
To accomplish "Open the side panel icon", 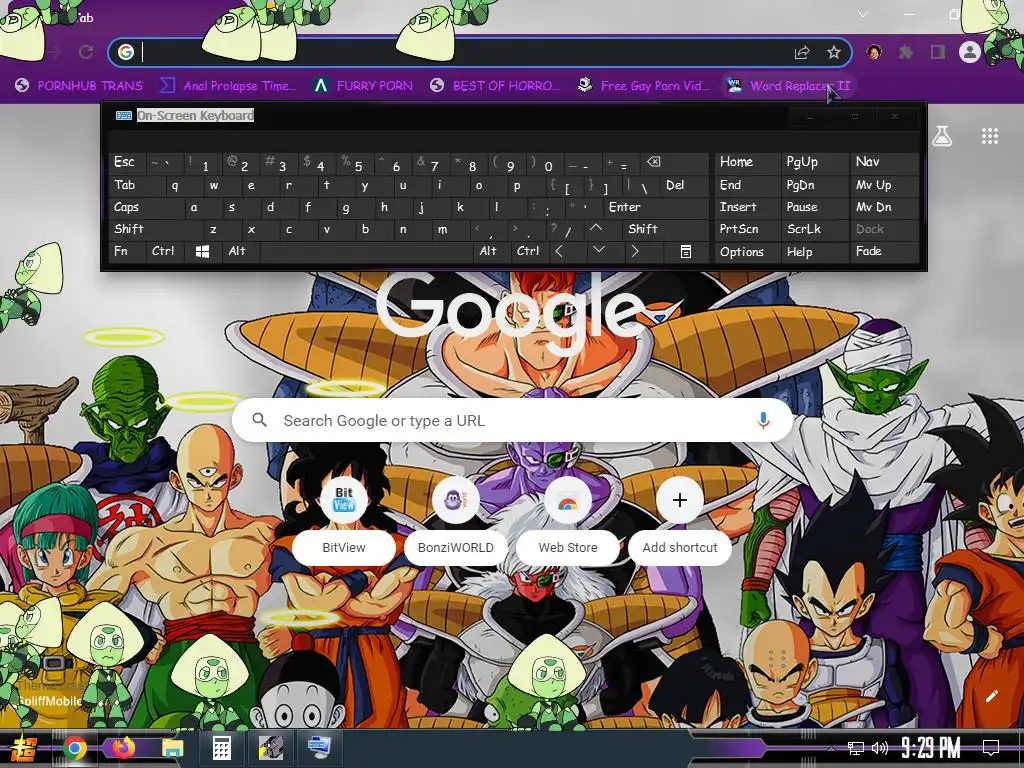I will 938,52.
